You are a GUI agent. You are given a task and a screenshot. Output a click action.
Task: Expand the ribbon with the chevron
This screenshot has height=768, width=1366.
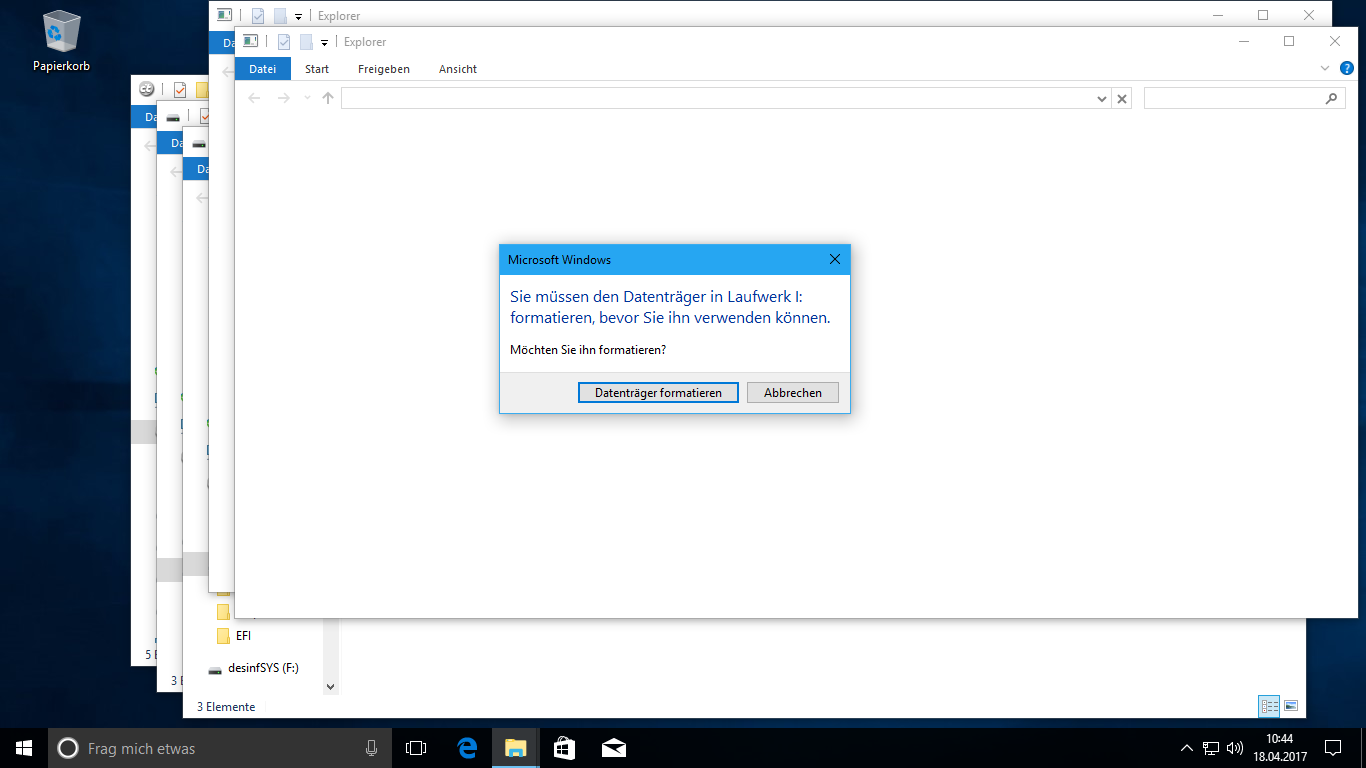coord(1326,69)
